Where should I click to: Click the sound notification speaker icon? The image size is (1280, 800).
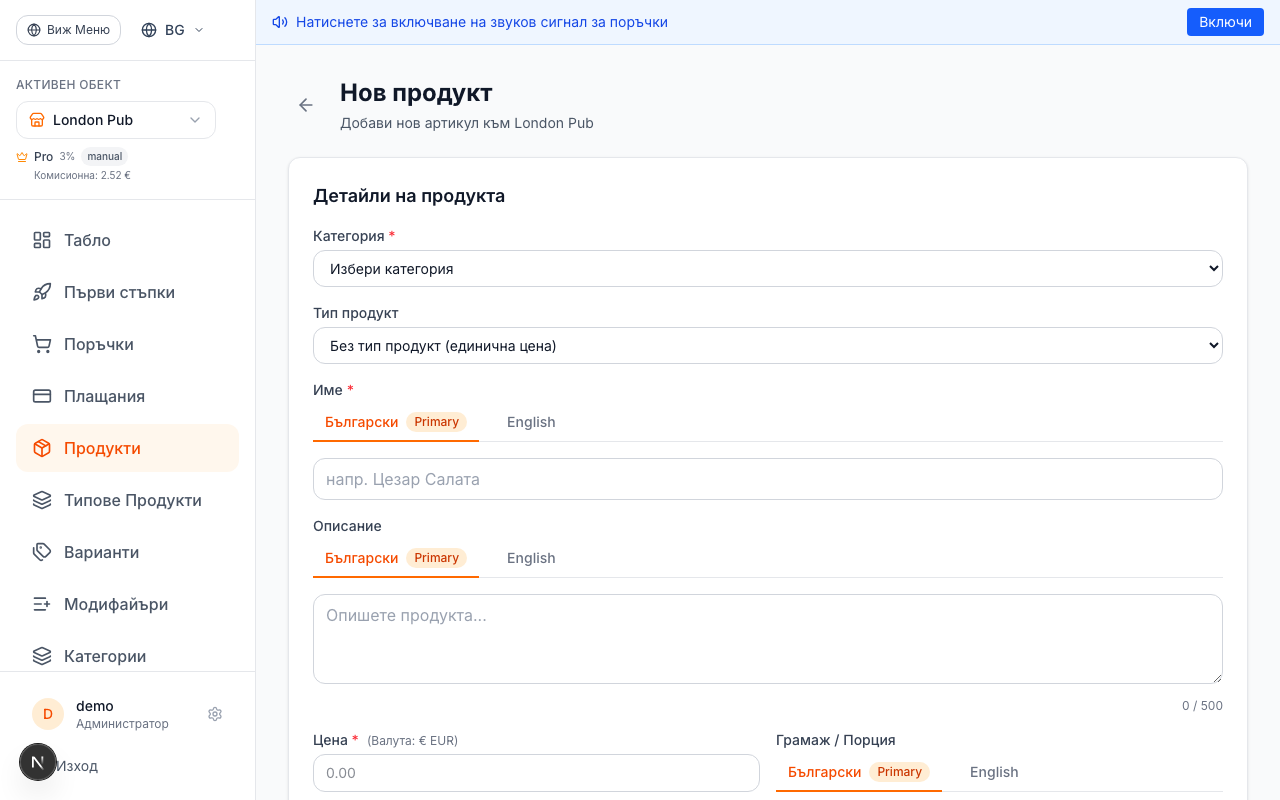[280, 20]
